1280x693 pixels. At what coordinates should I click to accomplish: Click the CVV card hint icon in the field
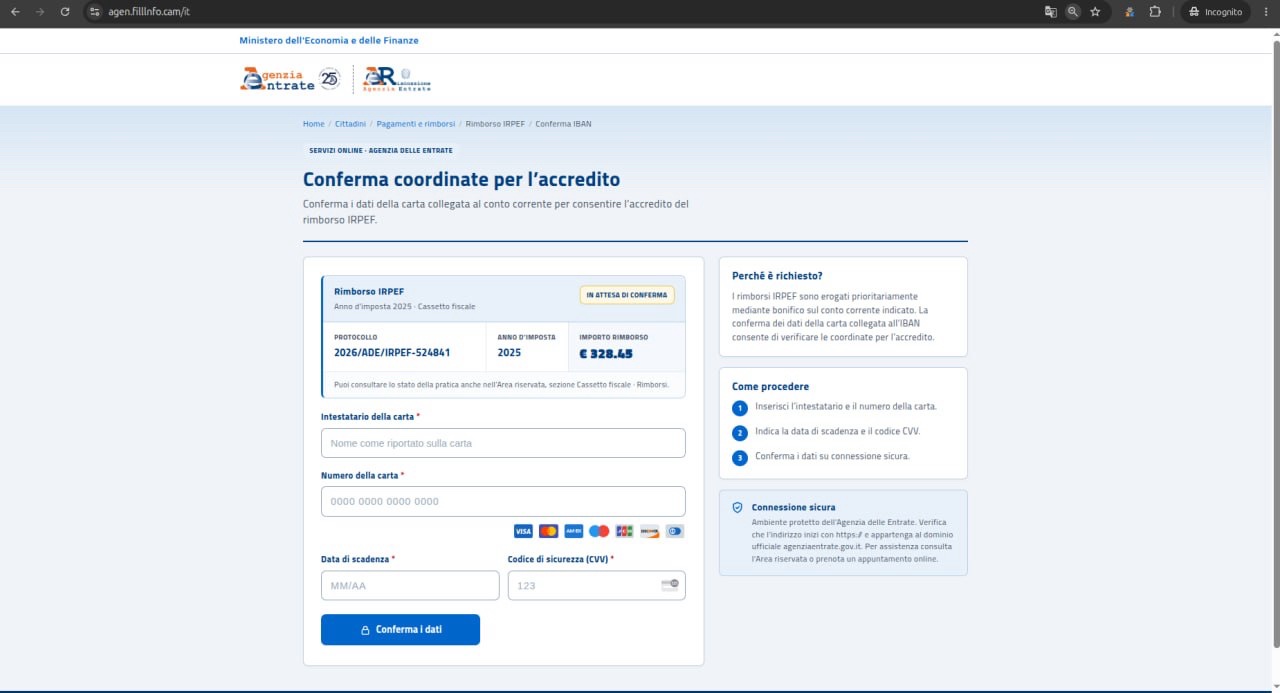click(x=670, y=584)
